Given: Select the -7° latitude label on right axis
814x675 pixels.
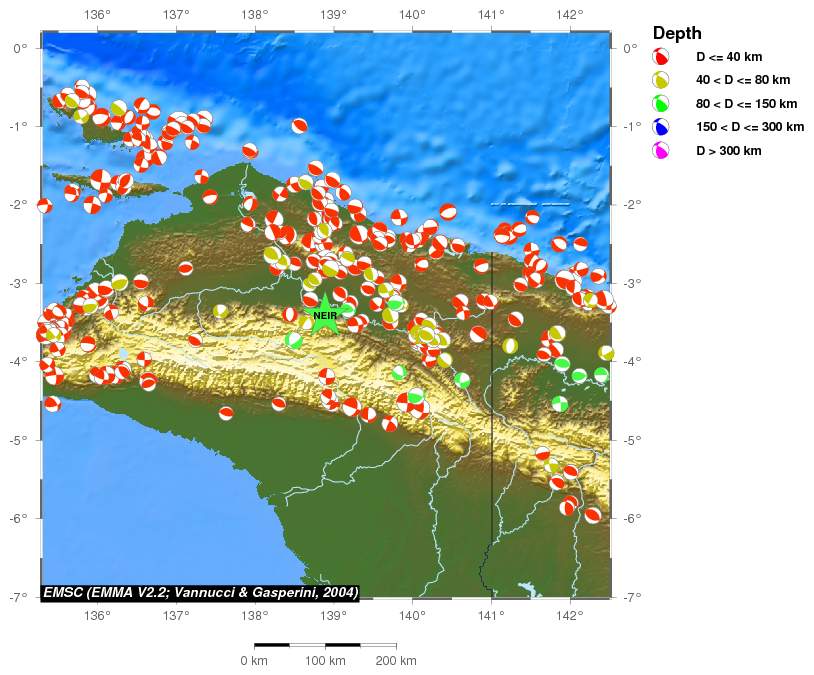Looking at the screenshot, I should (x=634, y=597).
